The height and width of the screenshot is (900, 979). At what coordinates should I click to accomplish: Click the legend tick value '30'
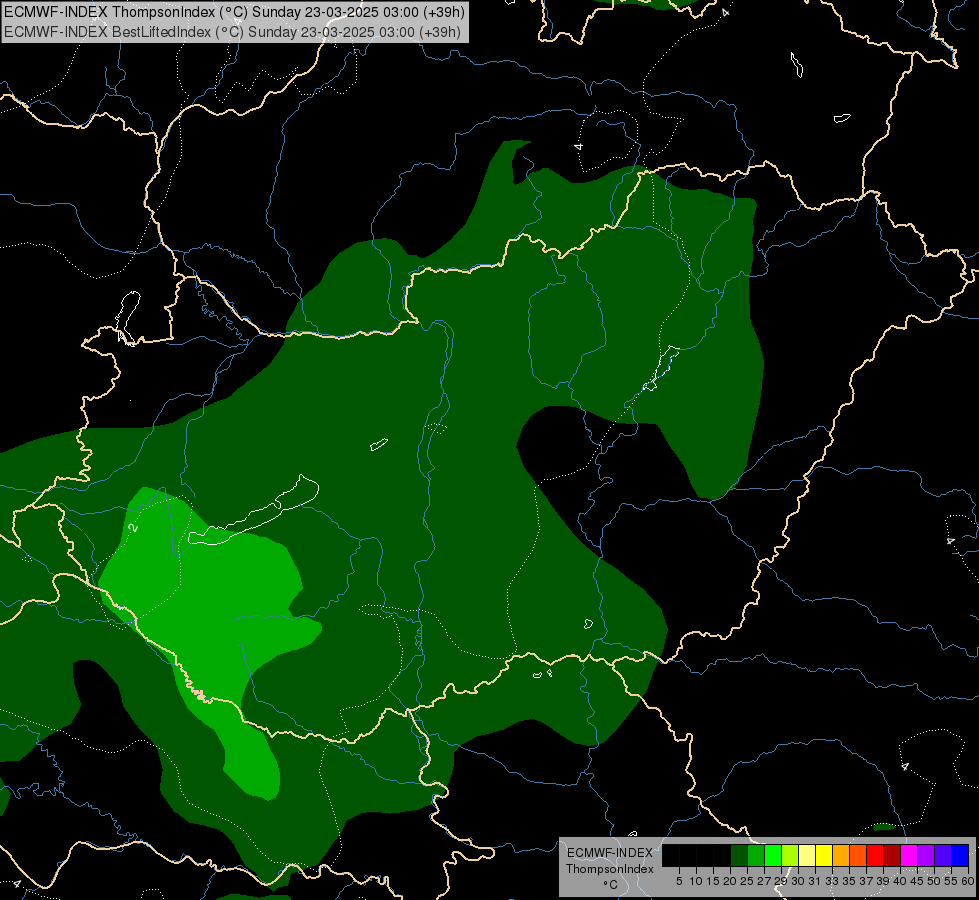pos(798,881)
